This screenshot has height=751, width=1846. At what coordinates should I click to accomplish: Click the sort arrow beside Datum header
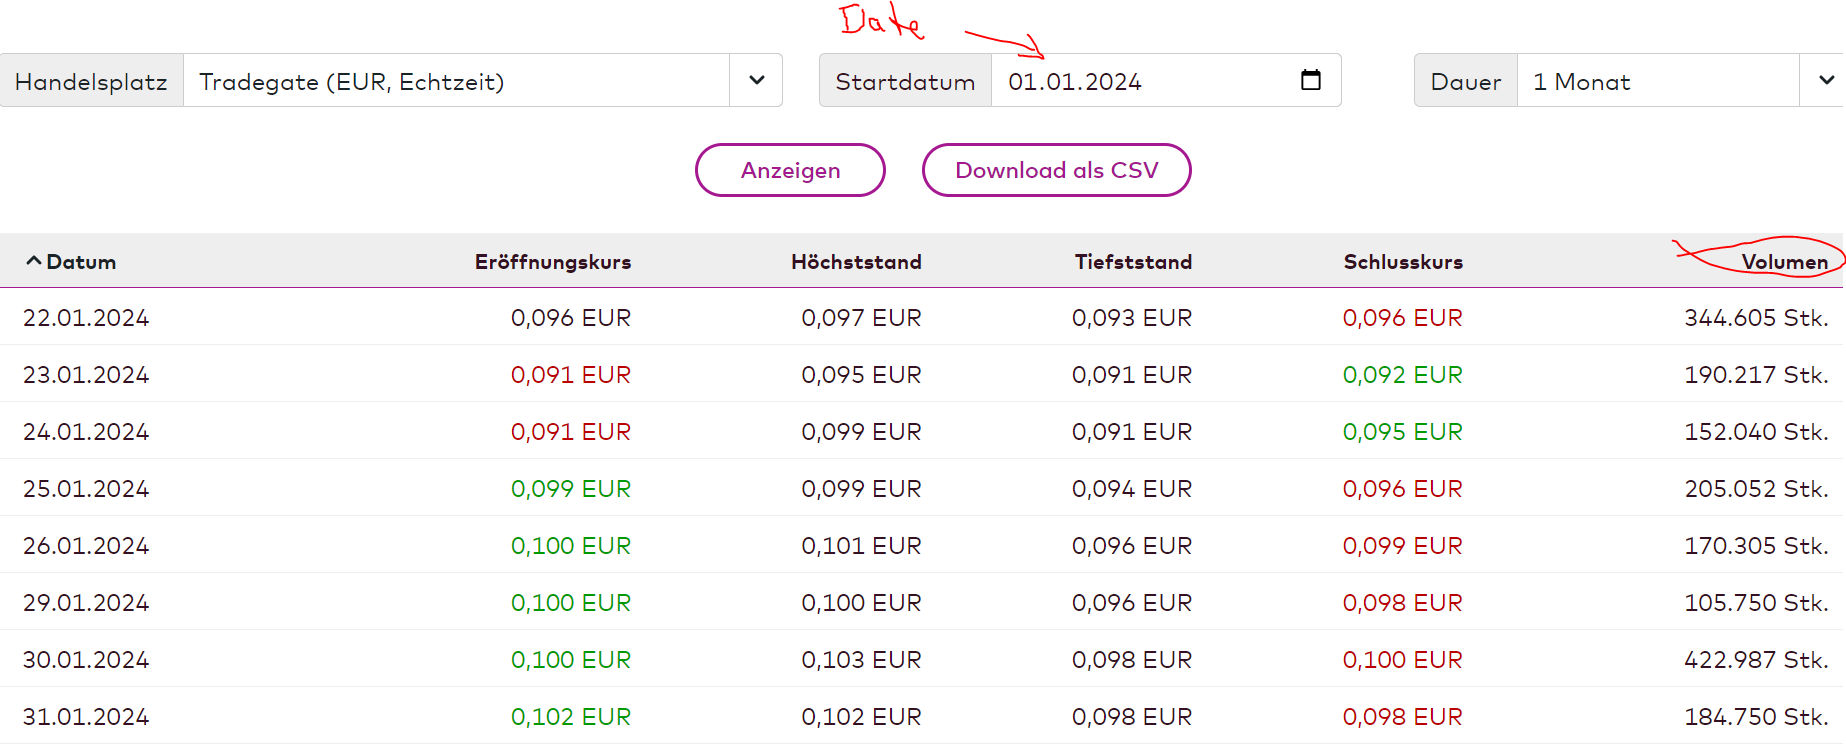33,261
